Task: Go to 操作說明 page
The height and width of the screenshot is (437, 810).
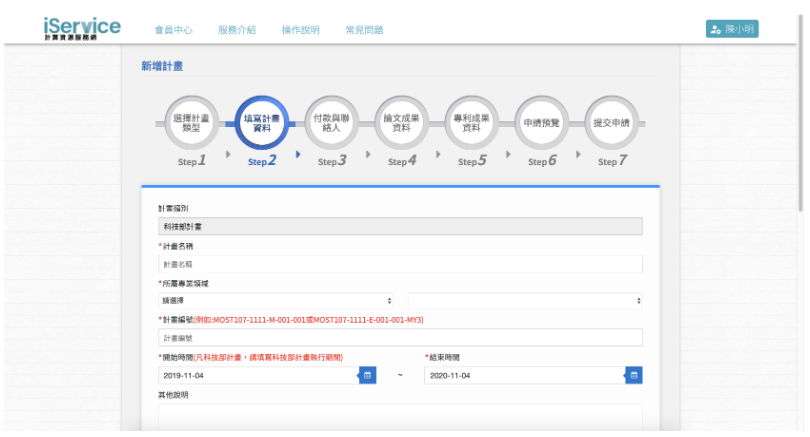Action: click(300, 30)
